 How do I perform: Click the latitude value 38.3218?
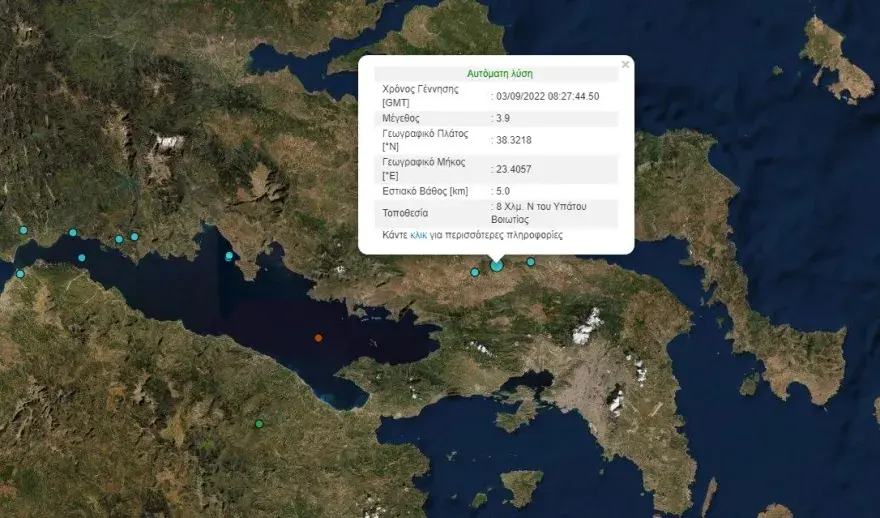pos(515,141)
